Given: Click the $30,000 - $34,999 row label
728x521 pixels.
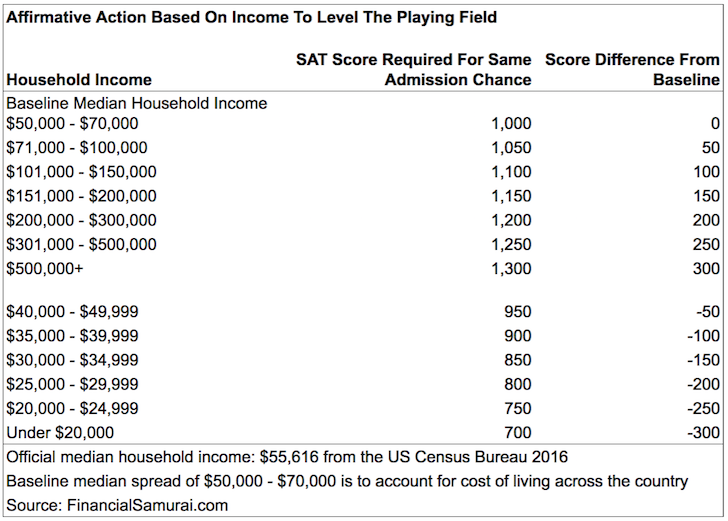Looking at the screenshot, I should coord(72,359).
